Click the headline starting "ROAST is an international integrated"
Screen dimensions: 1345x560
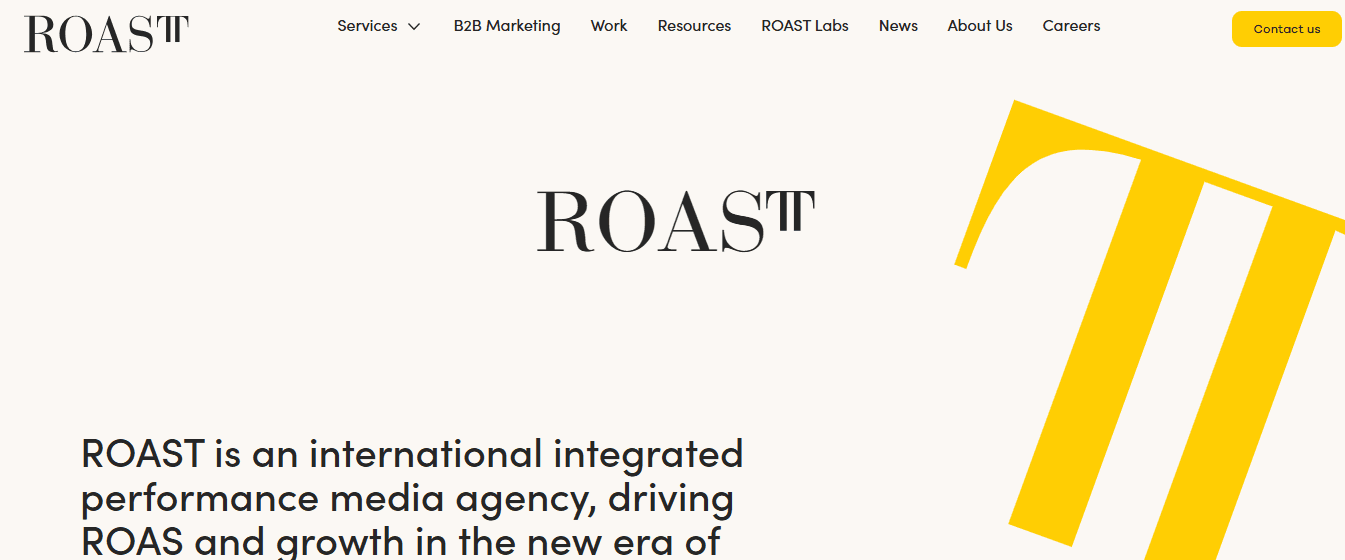click(x=412, y=497)
